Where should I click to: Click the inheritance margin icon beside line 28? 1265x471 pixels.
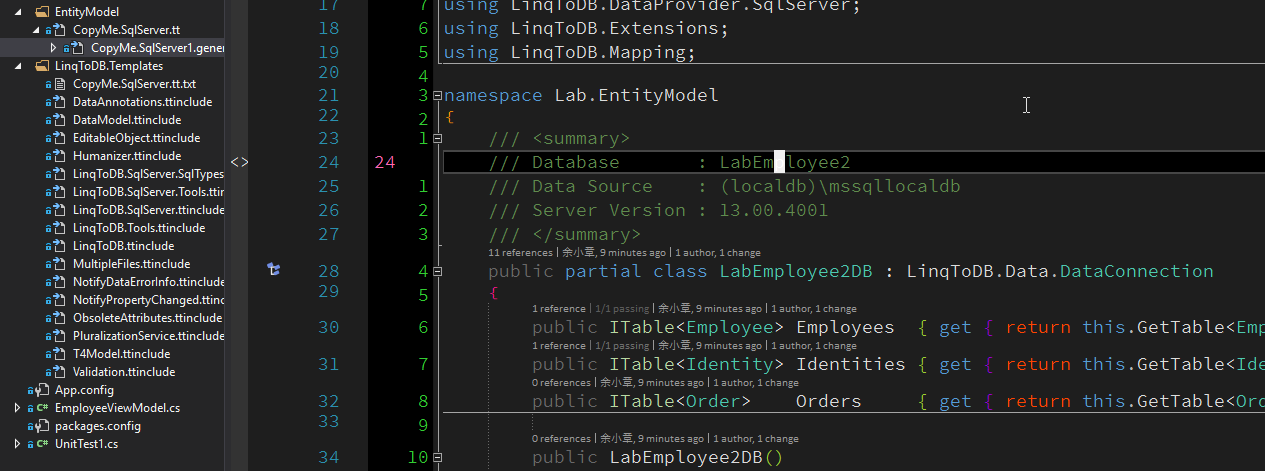point(273,269)
